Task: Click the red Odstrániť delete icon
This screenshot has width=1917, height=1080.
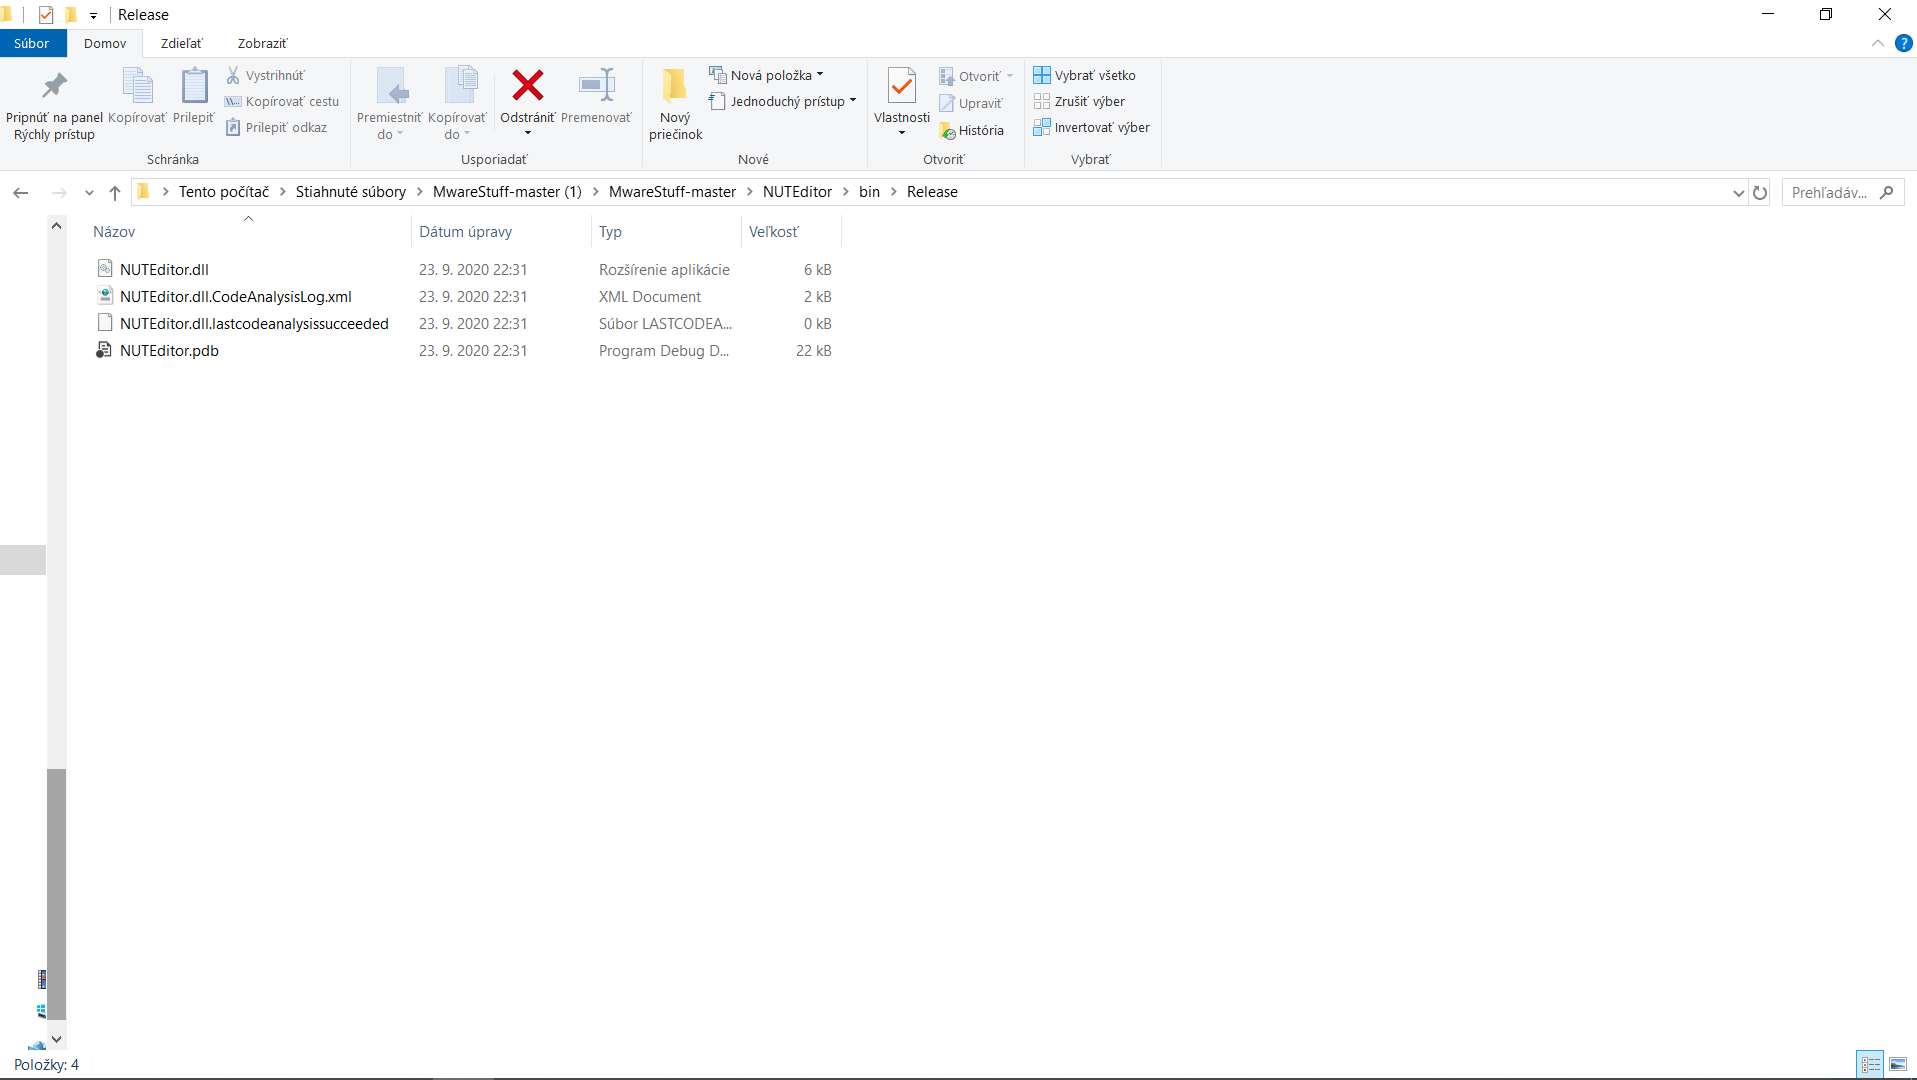Action: 527,86
